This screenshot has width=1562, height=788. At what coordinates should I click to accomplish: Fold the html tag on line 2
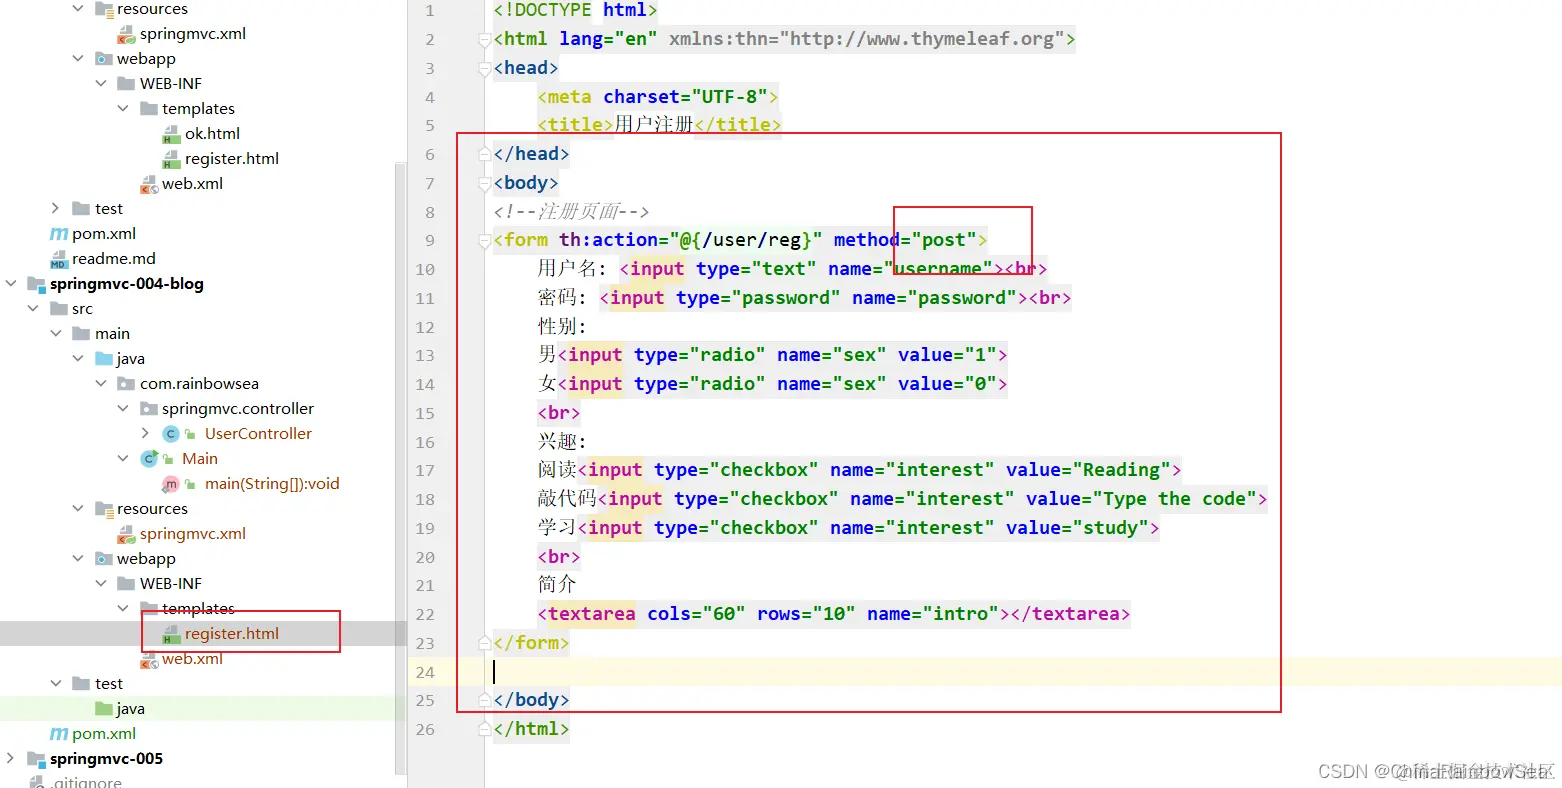(485, 39)
